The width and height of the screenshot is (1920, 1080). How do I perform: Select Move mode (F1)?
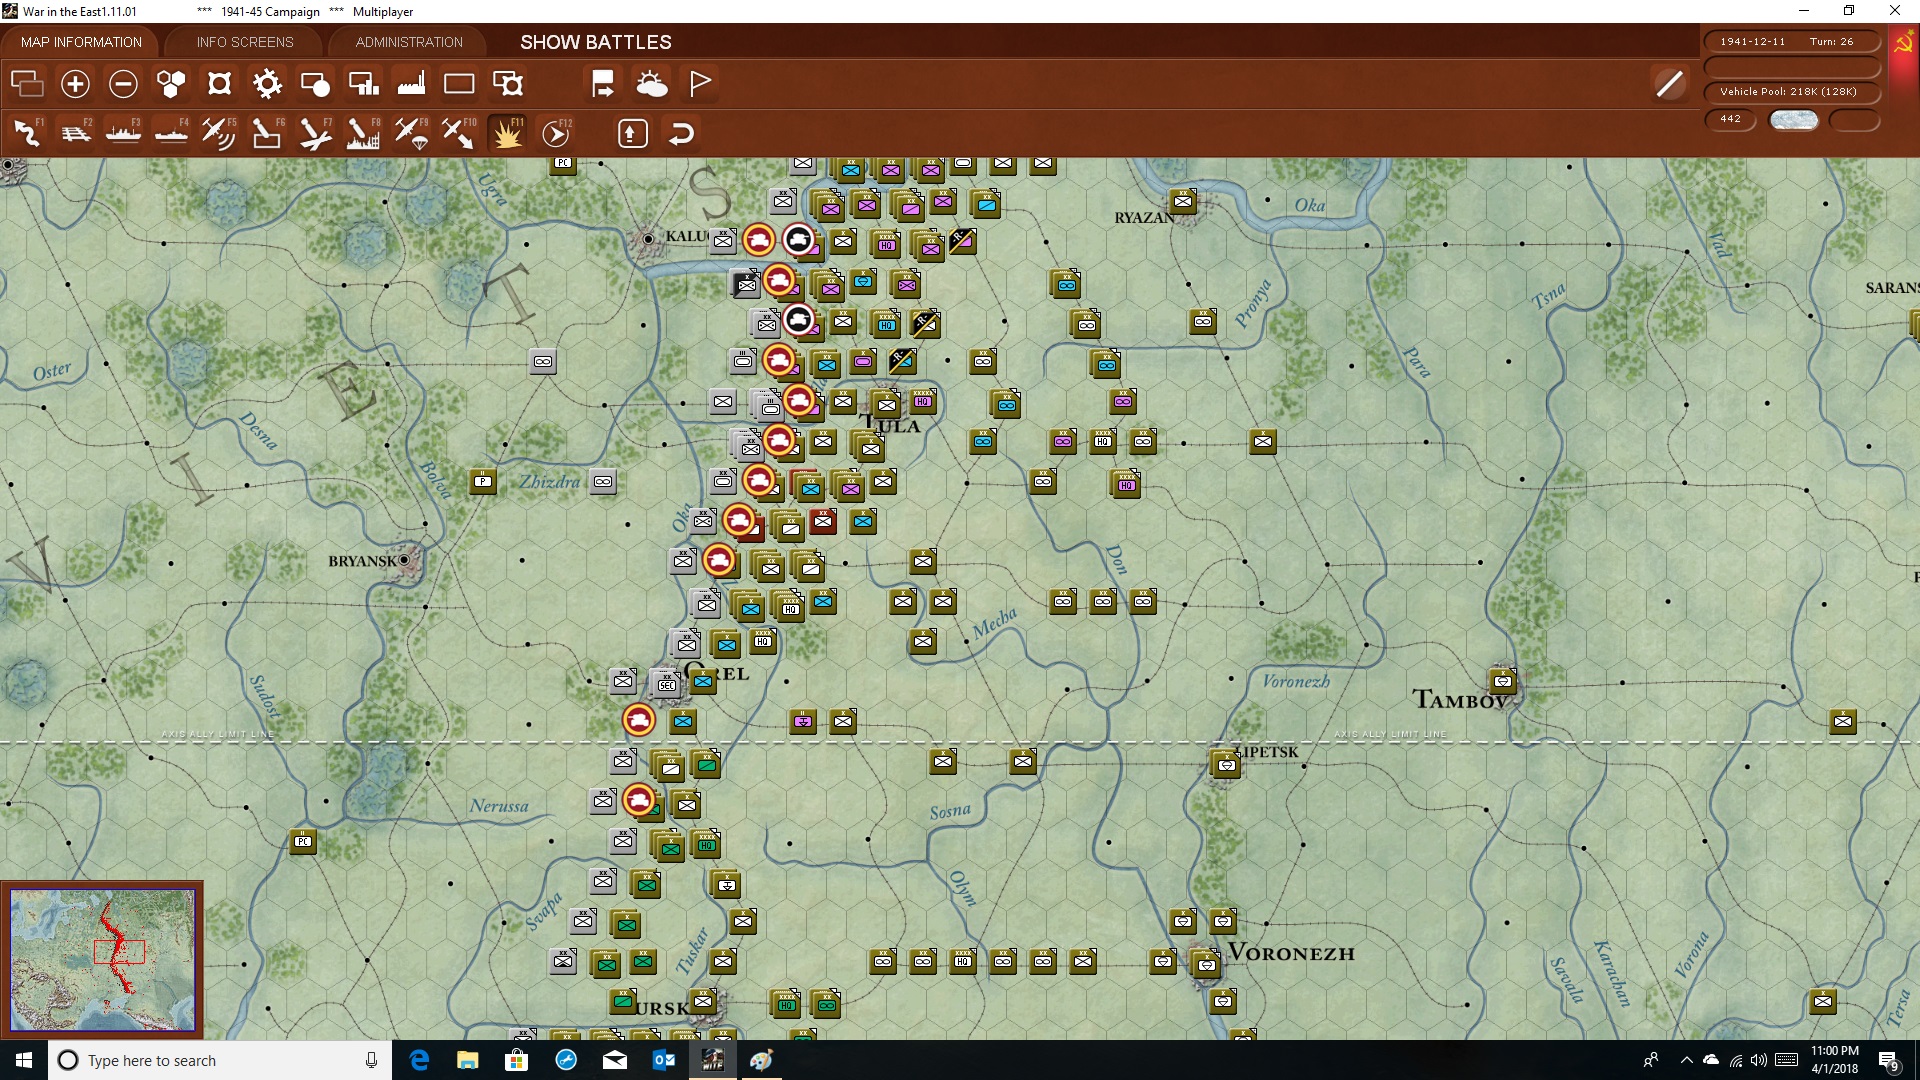(x=27, y=133)
